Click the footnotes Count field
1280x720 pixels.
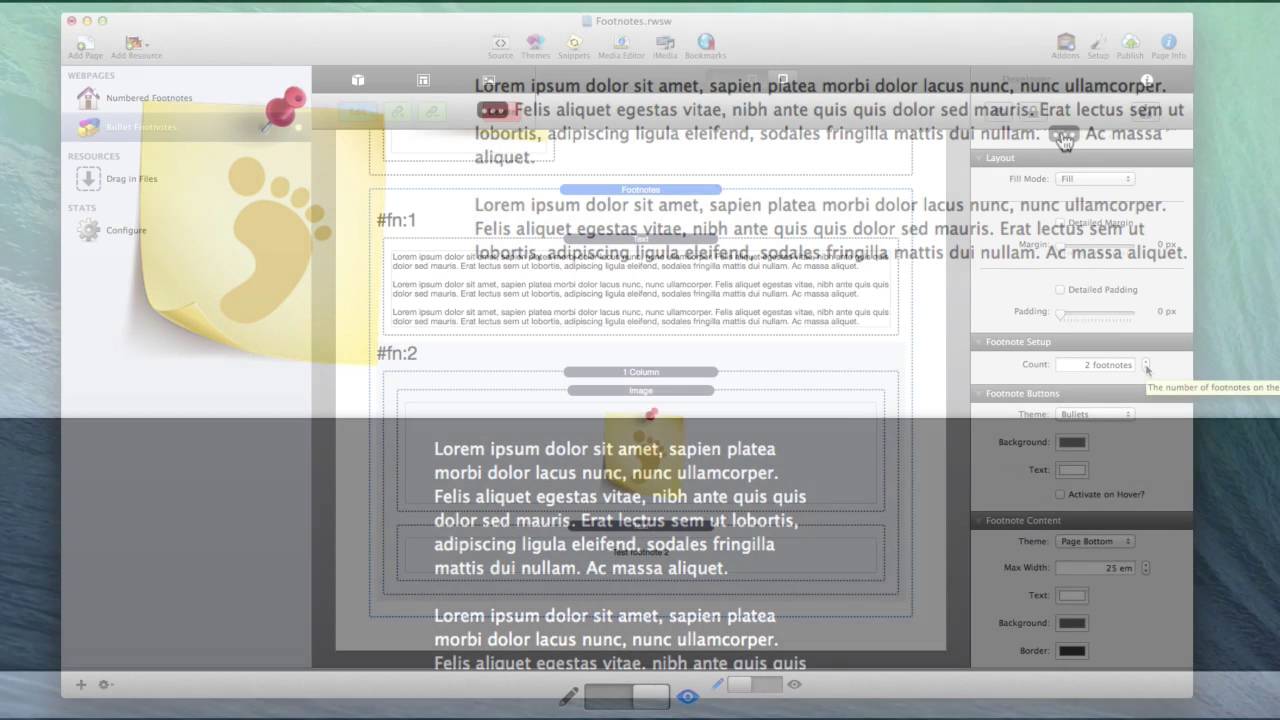1097,365
